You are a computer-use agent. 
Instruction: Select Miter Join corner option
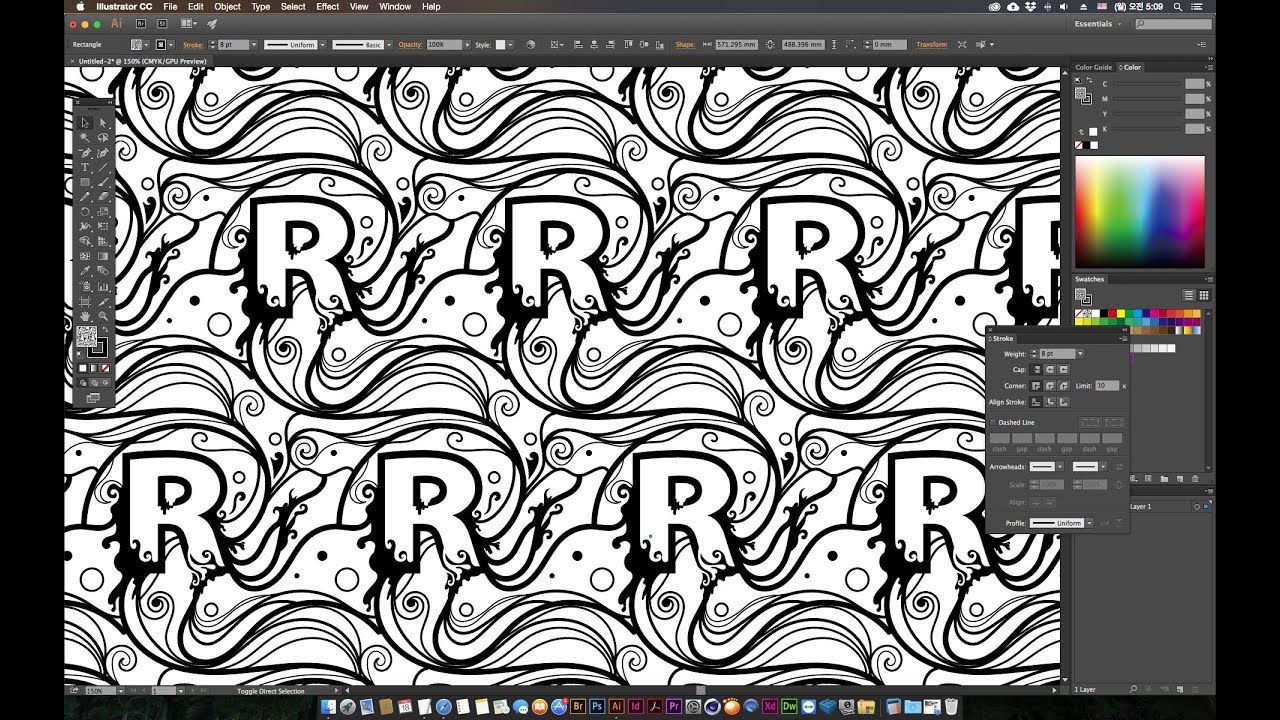[1036, 385]
